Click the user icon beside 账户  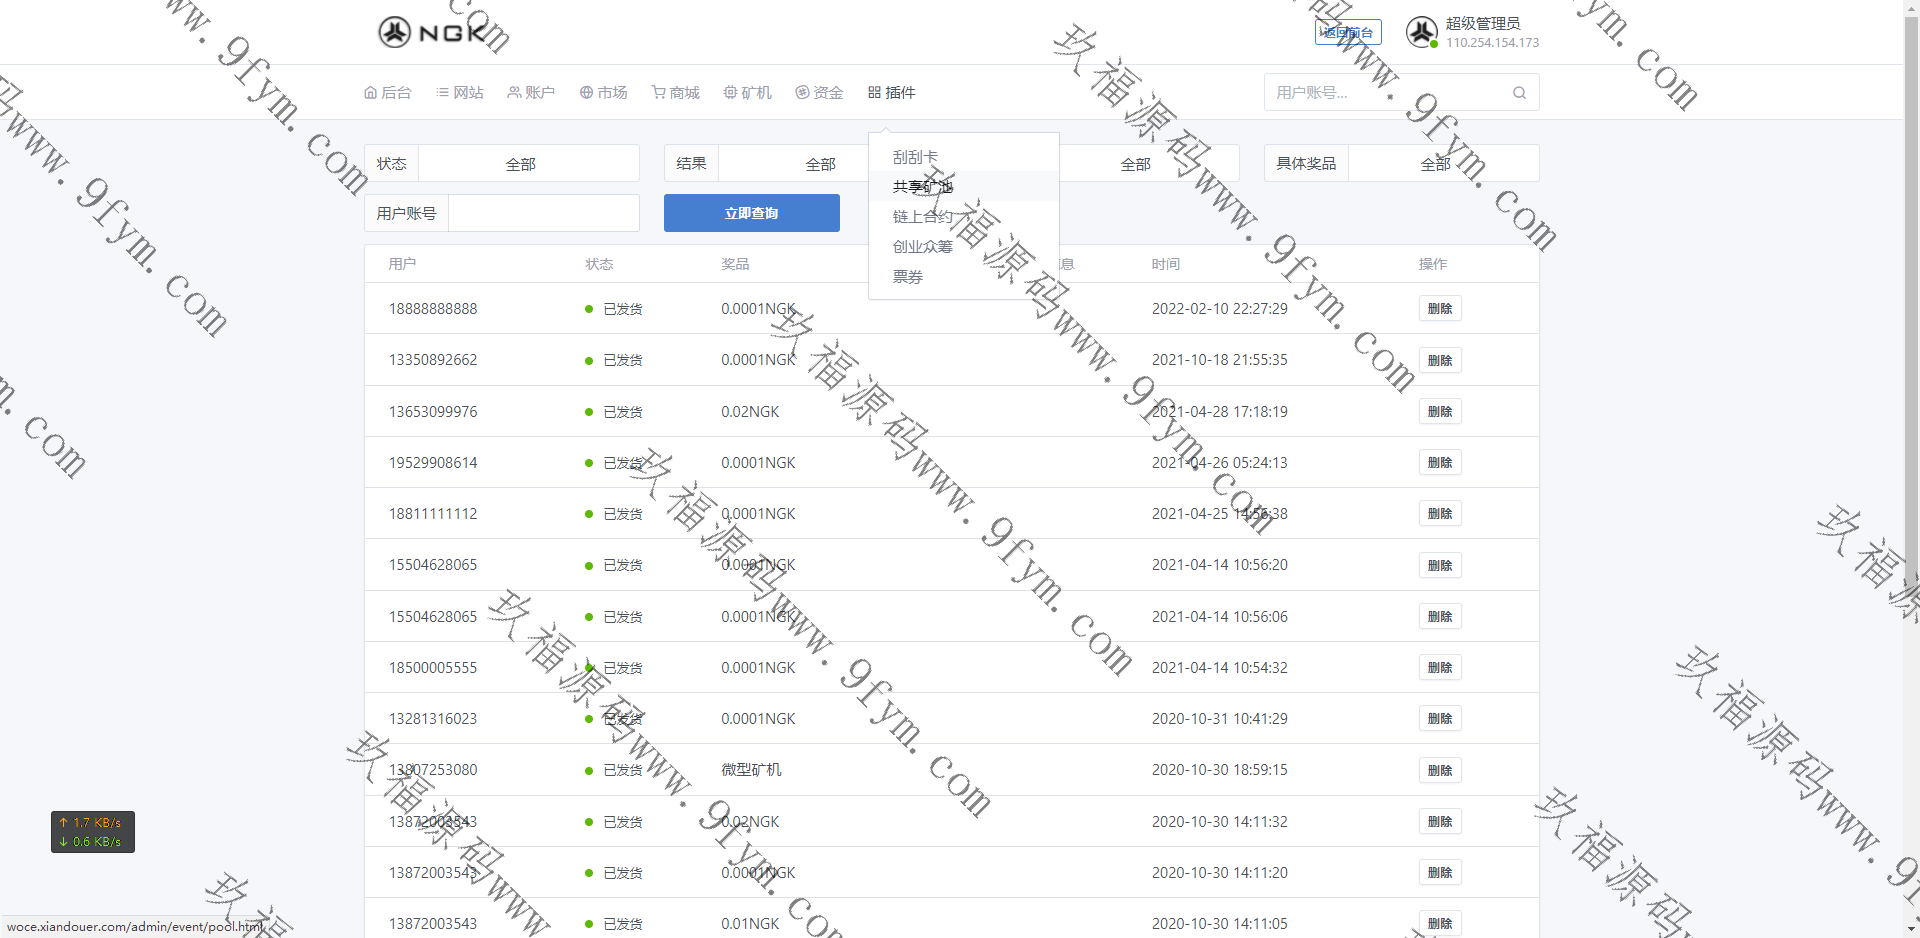514,93
